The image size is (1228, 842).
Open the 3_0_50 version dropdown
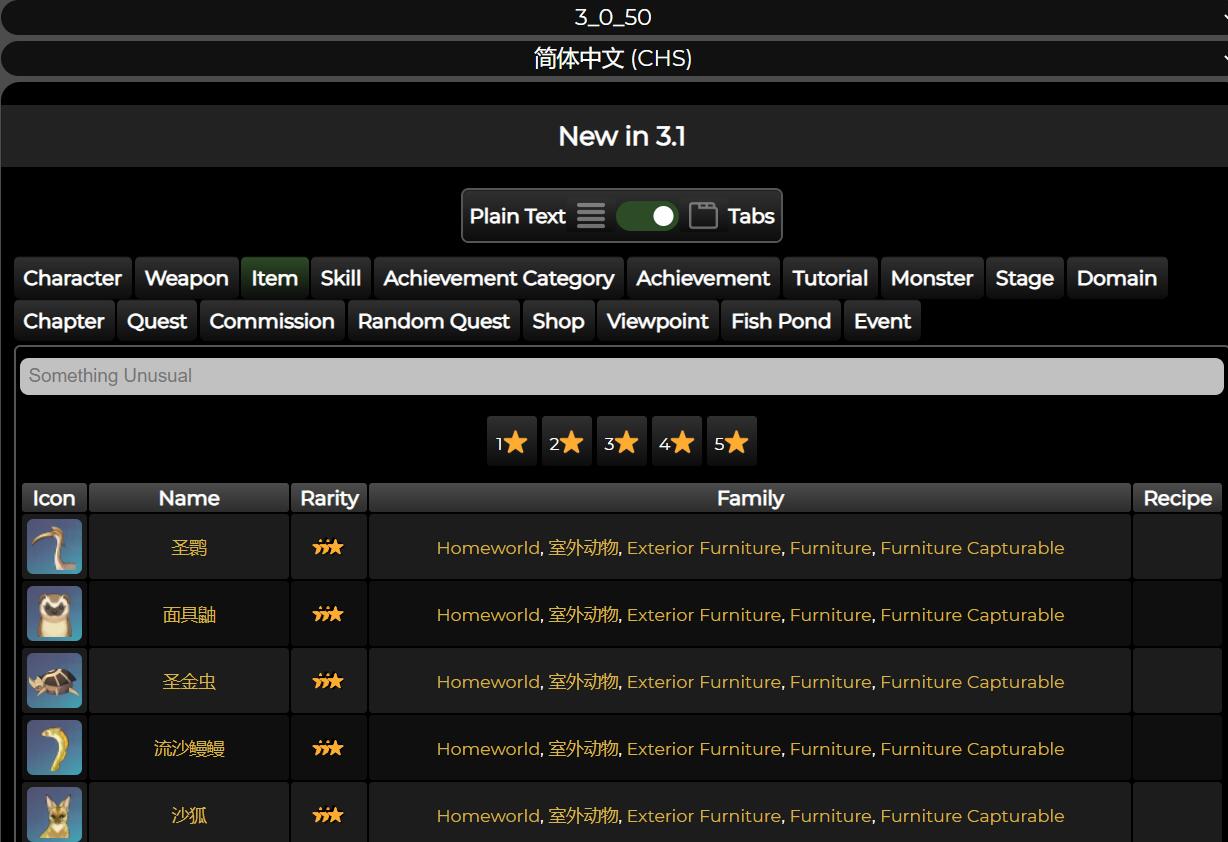pyautogui.click(x=614, y=17)
